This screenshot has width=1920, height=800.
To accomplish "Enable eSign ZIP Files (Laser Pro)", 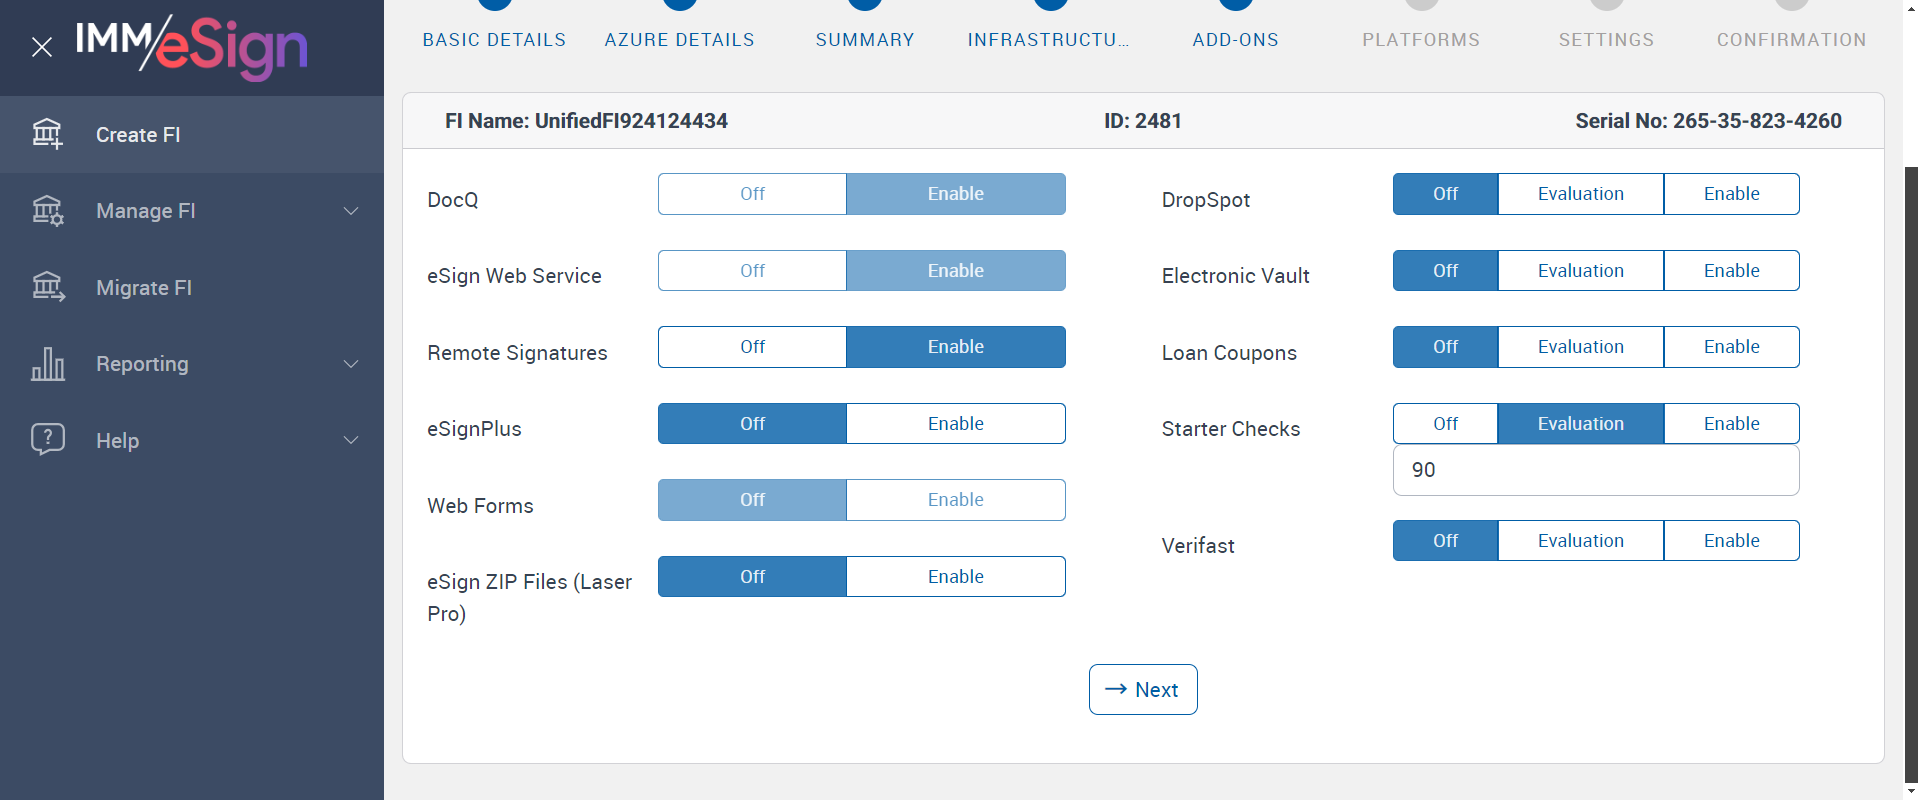I will click(956, 577).
